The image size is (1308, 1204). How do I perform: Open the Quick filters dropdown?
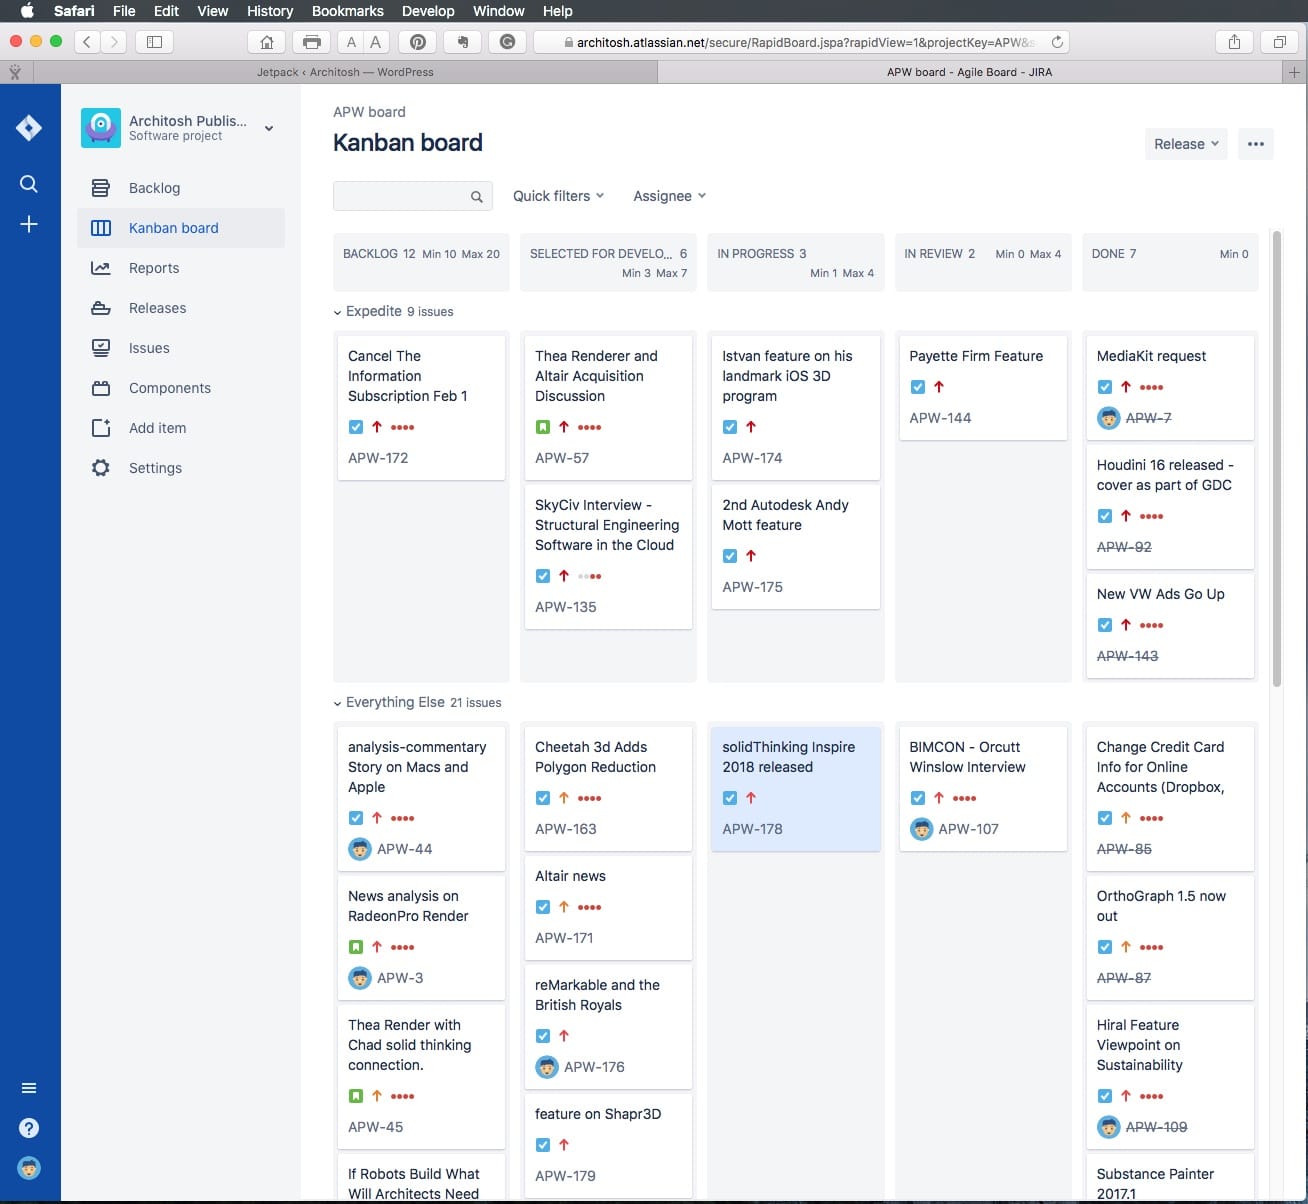tap(558, 196)
